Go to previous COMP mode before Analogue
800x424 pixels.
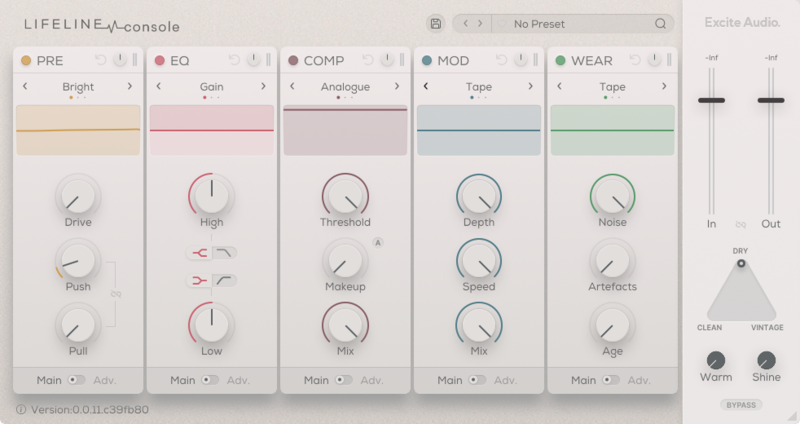coord(292,87)
